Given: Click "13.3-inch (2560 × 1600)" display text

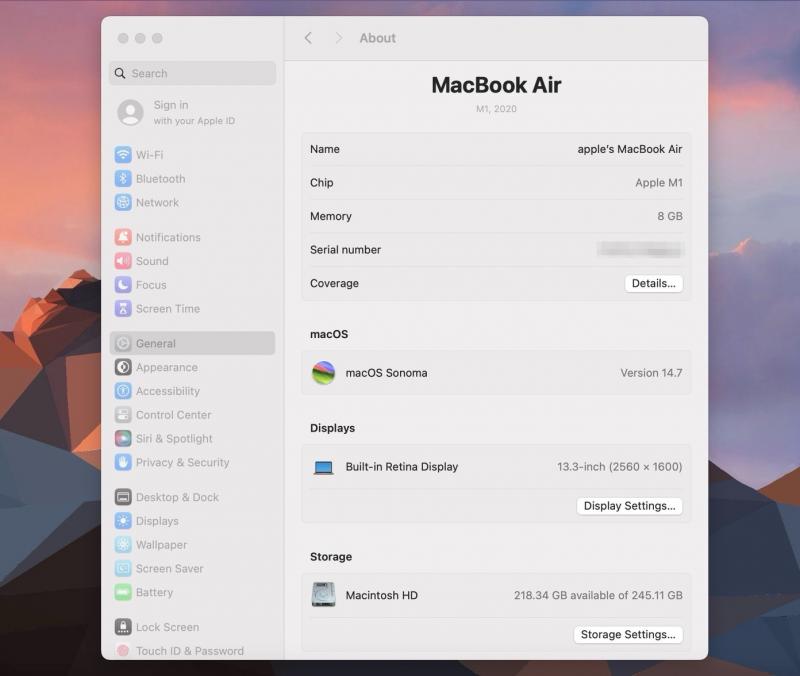Looking at the screenshot, I should (619, 467).
